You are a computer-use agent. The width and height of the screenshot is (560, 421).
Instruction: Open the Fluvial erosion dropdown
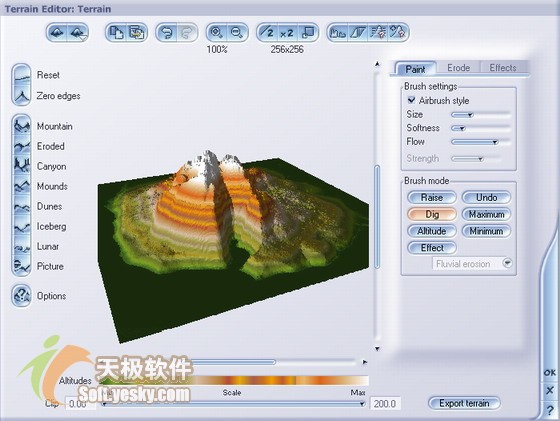point(507,263)
